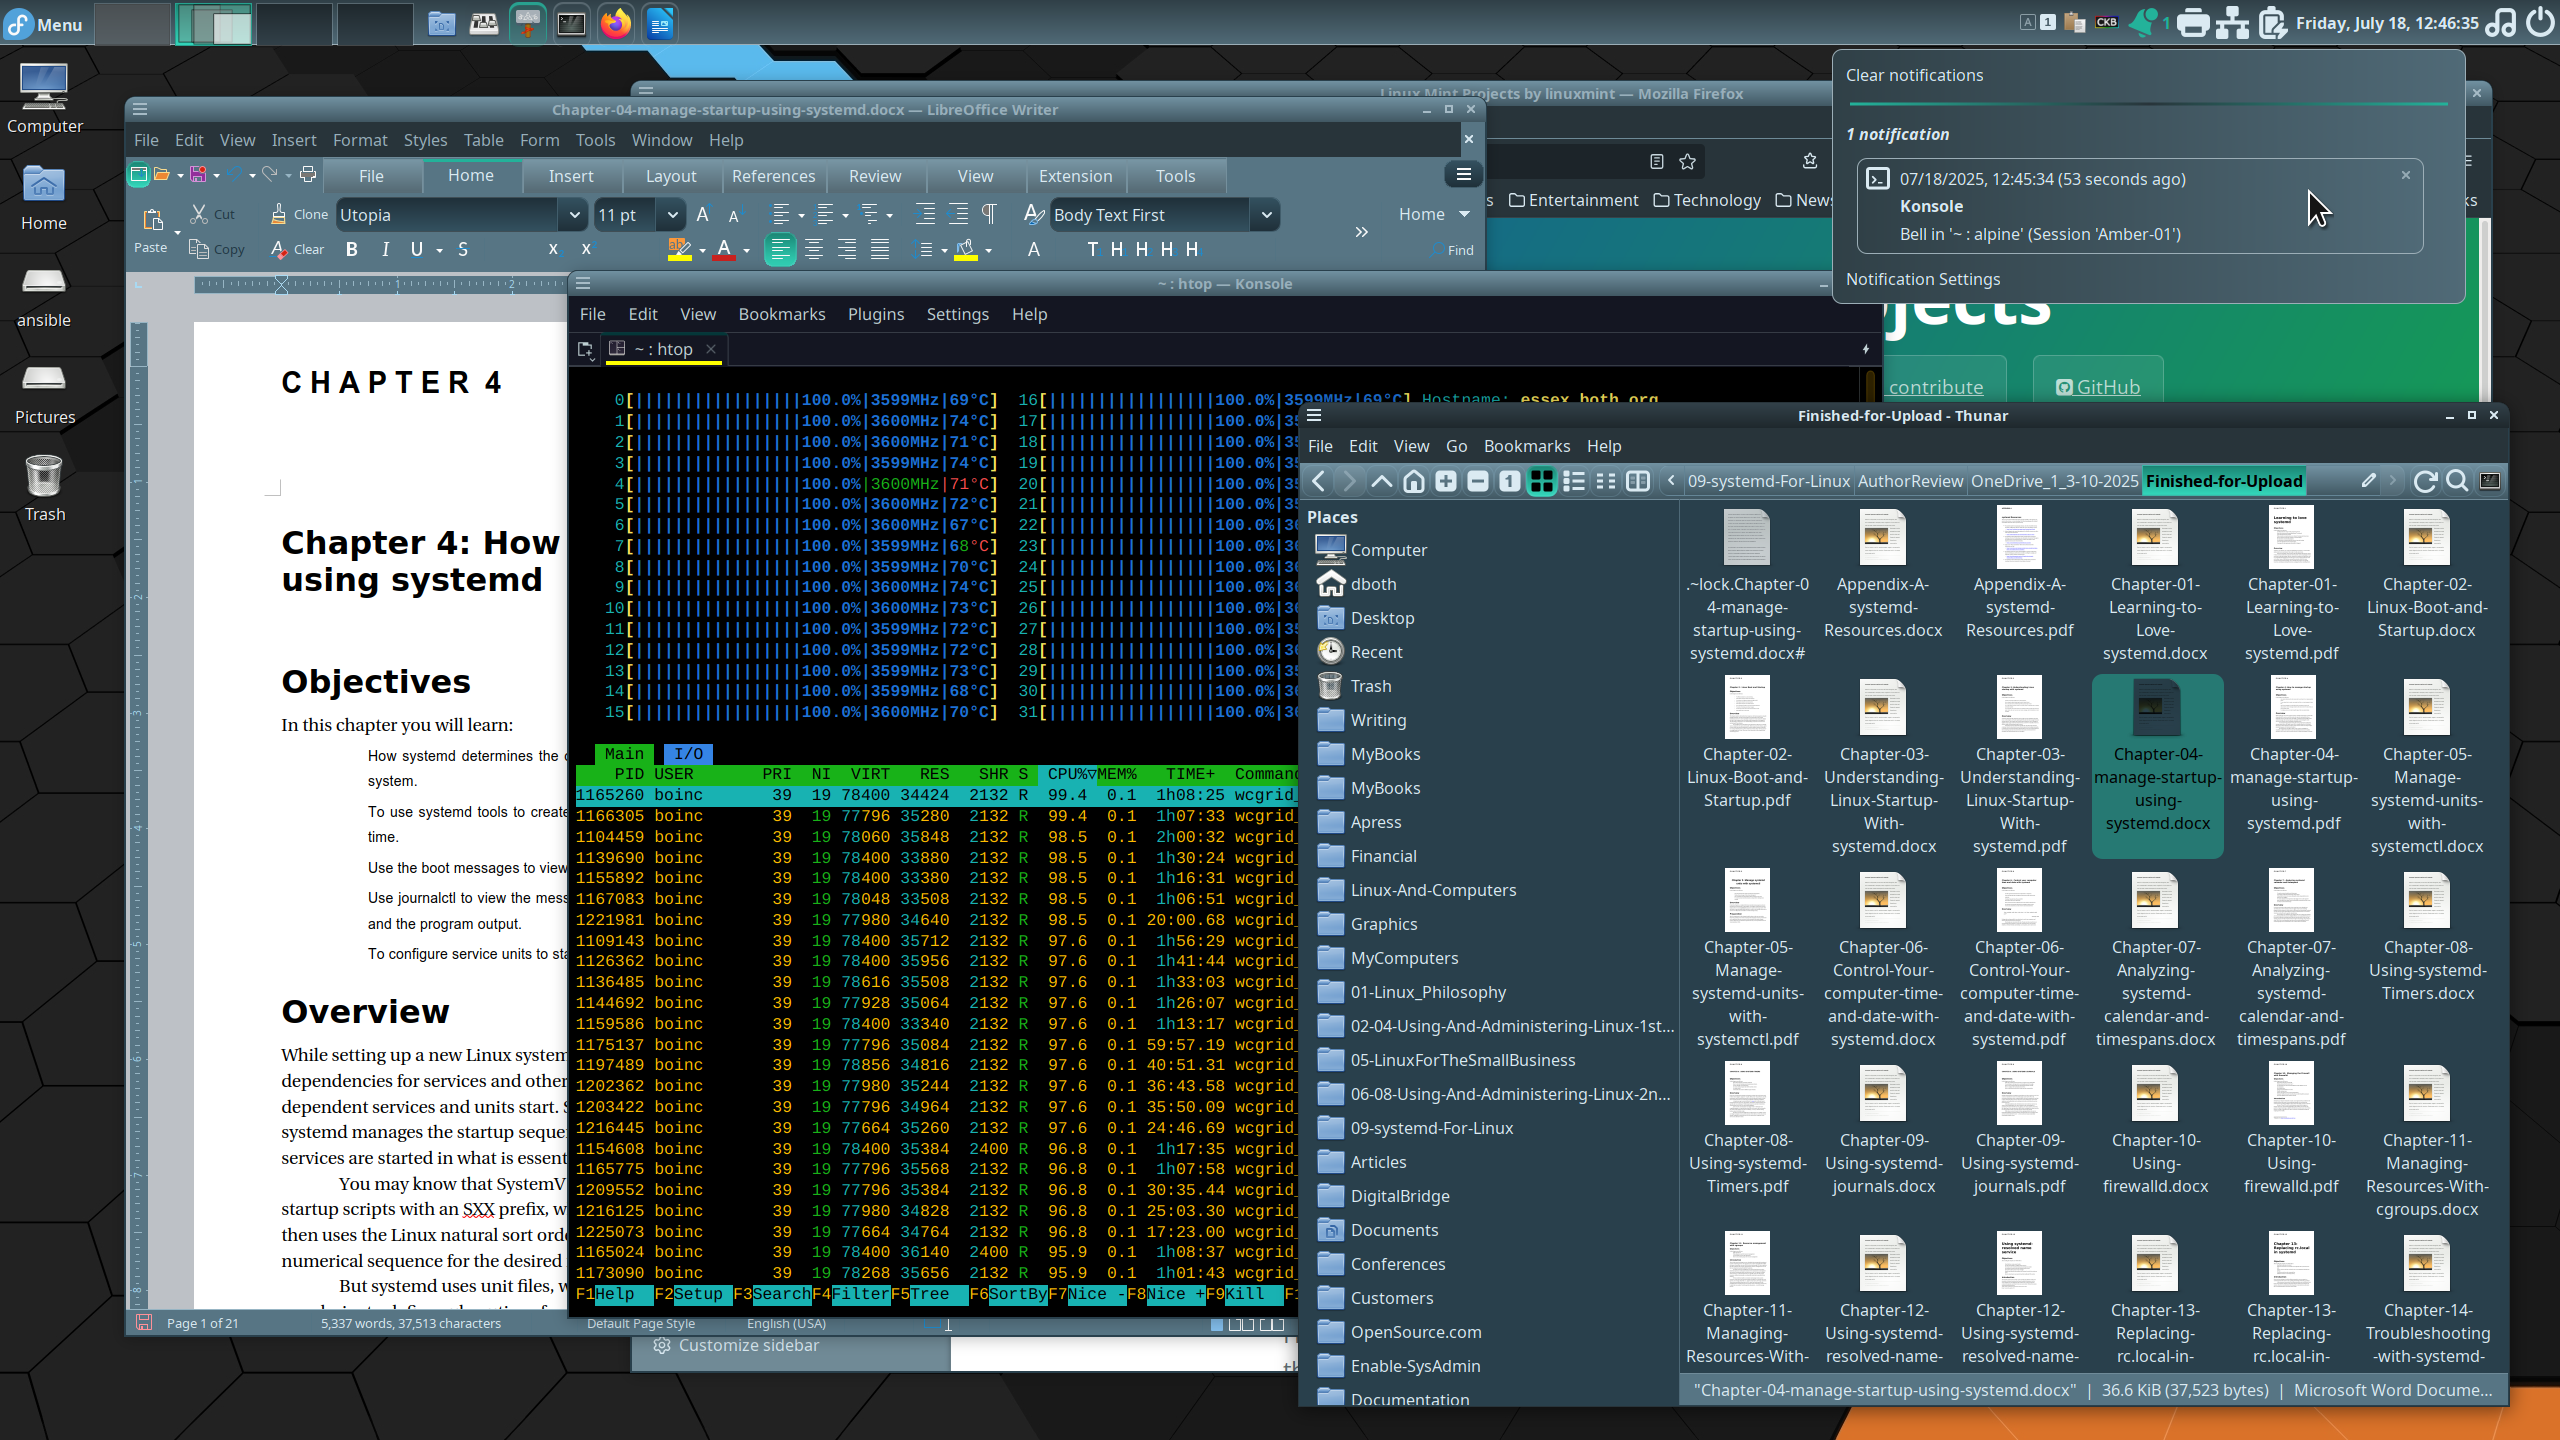The width and height of the screenshot is (2560, 1440).
Task: Toggle Align Left in Writer
Action: pos(780,249)
